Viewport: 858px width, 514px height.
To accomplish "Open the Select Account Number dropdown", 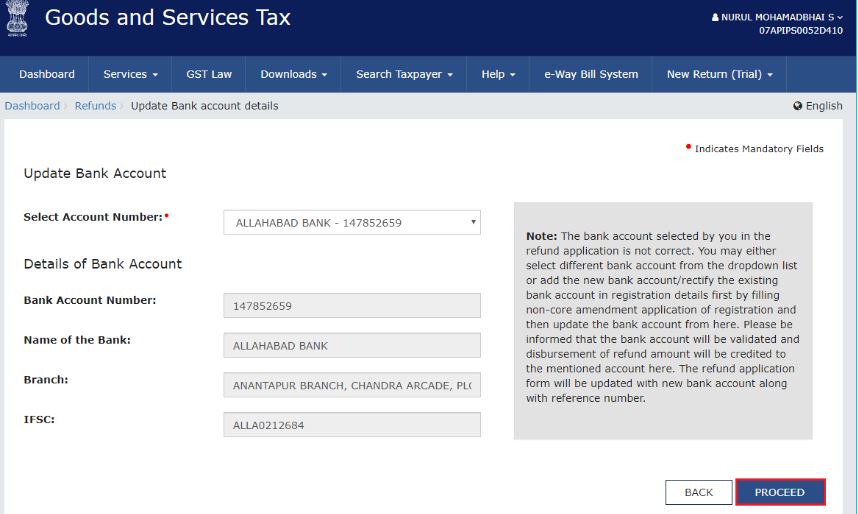I will point(352,223).
